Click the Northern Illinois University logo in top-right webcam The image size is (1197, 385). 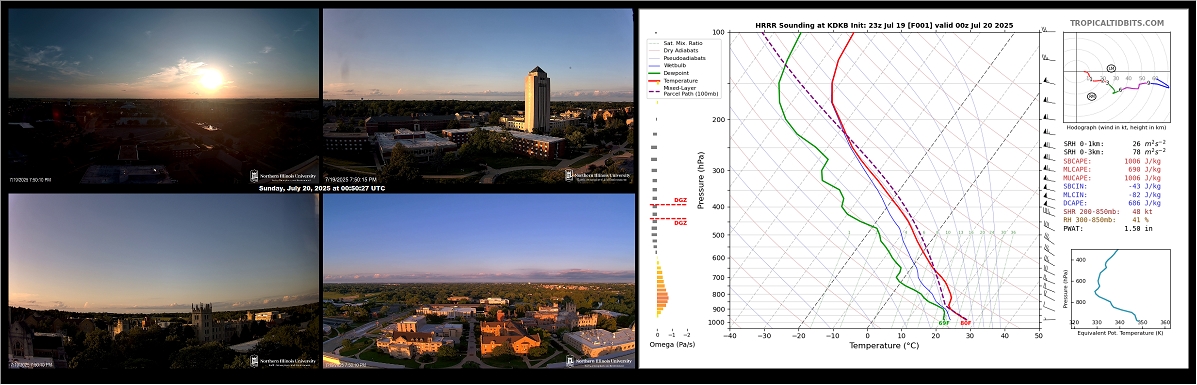[598, 175]
